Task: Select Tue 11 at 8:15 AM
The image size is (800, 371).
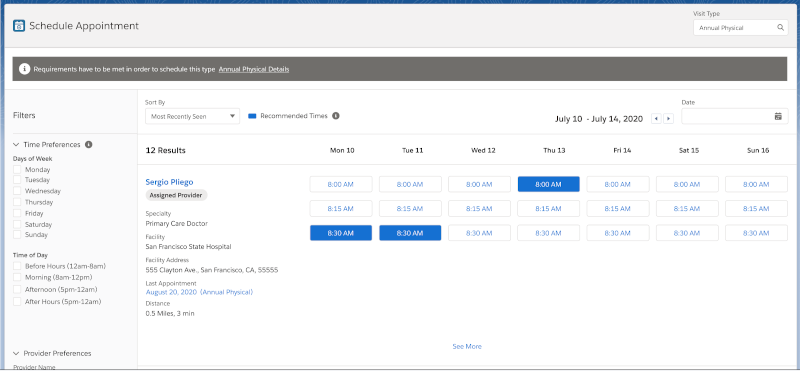Action: coord(410,209)
